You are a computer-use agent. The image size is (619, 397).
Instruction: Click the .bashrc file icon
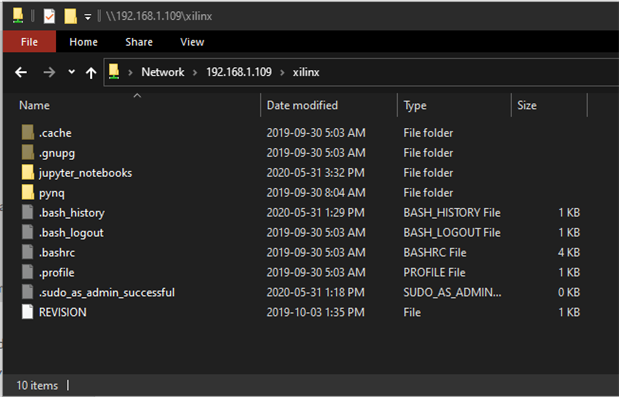[28, 252]
